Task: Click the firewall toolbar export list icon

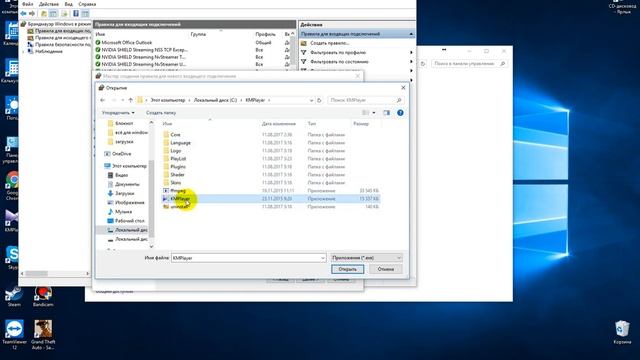Action: click(64, 13)
